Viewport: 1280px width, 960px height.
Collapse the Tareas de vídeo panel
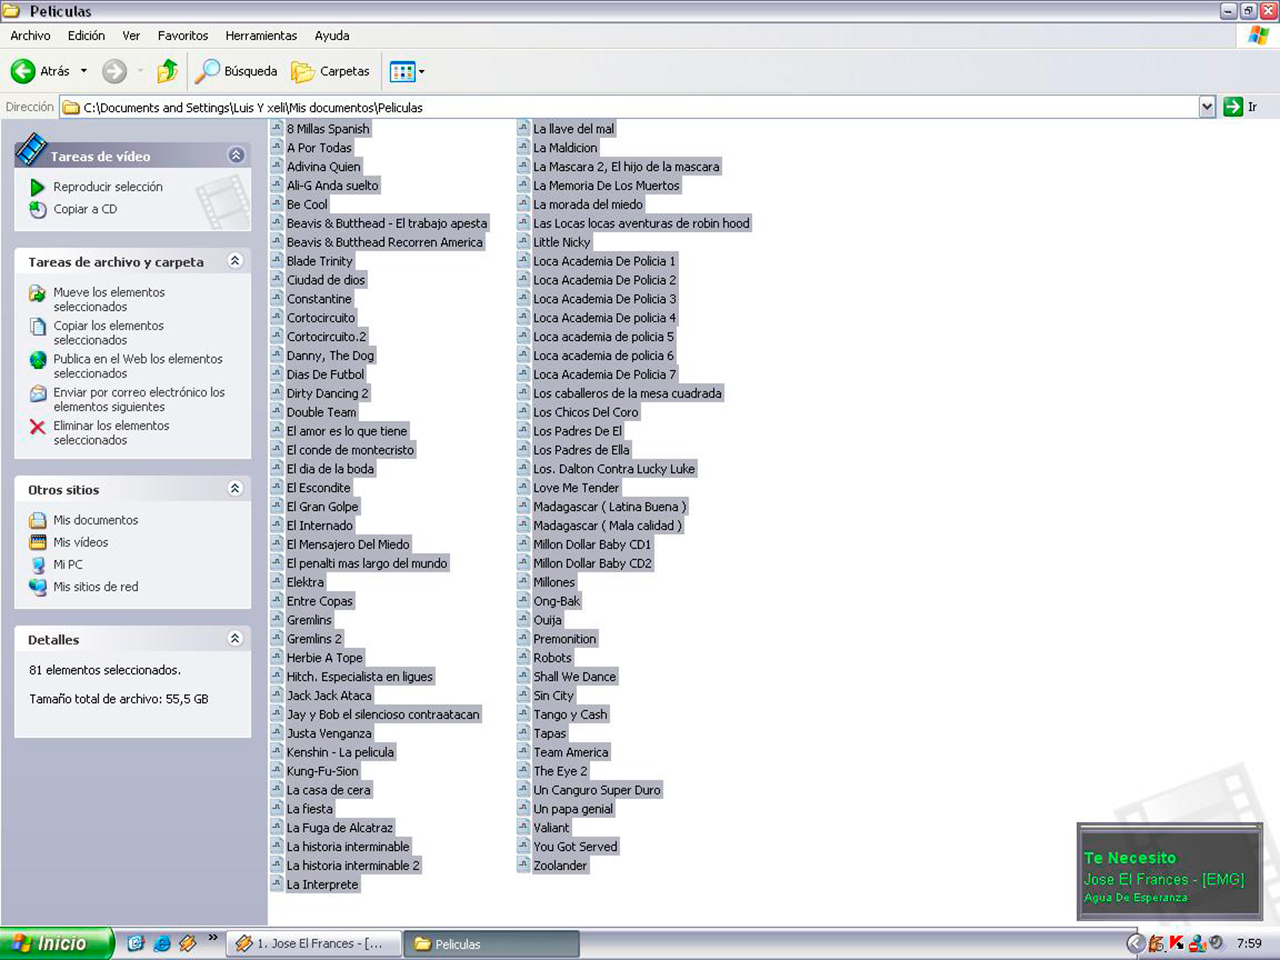pyautogui.click(x=236, y=155)
